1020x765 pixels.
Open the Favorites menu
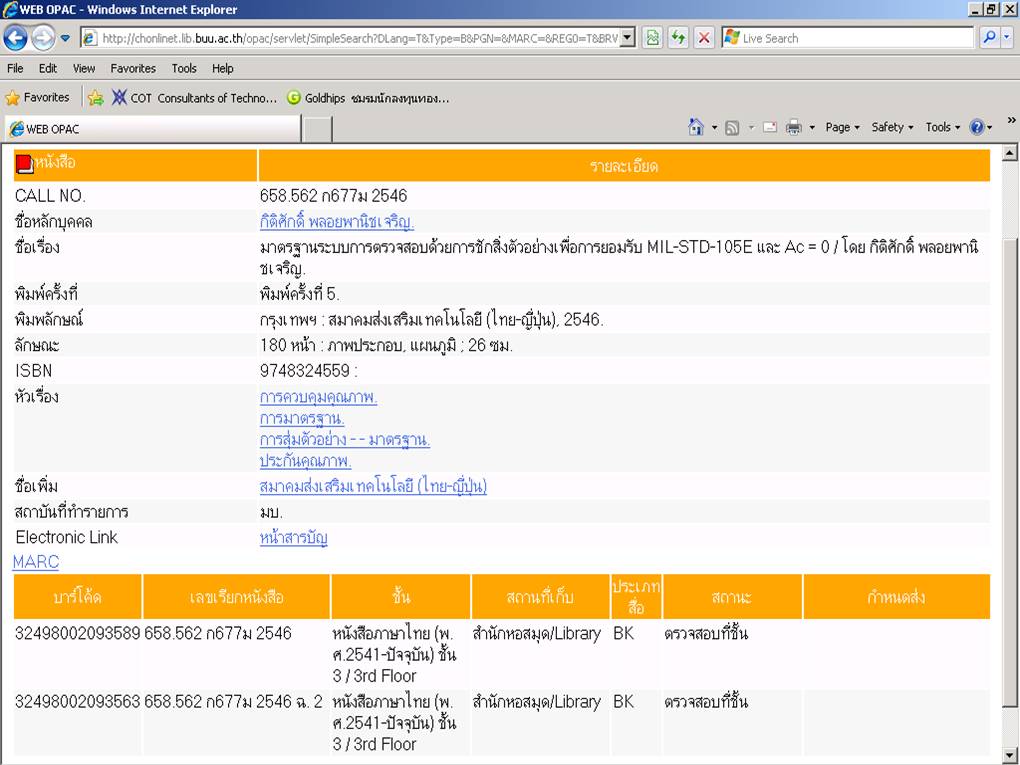coord(133,68)
